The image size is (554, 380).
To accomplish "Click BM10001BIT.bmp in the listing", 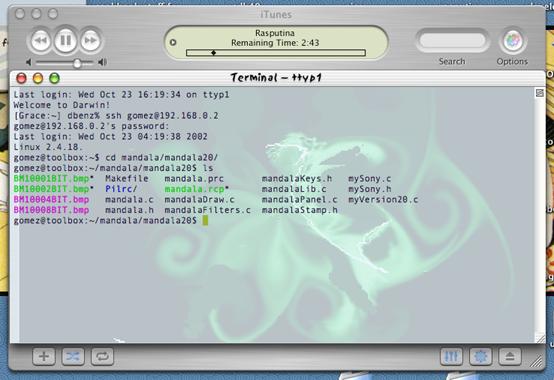I will [51, 179].
